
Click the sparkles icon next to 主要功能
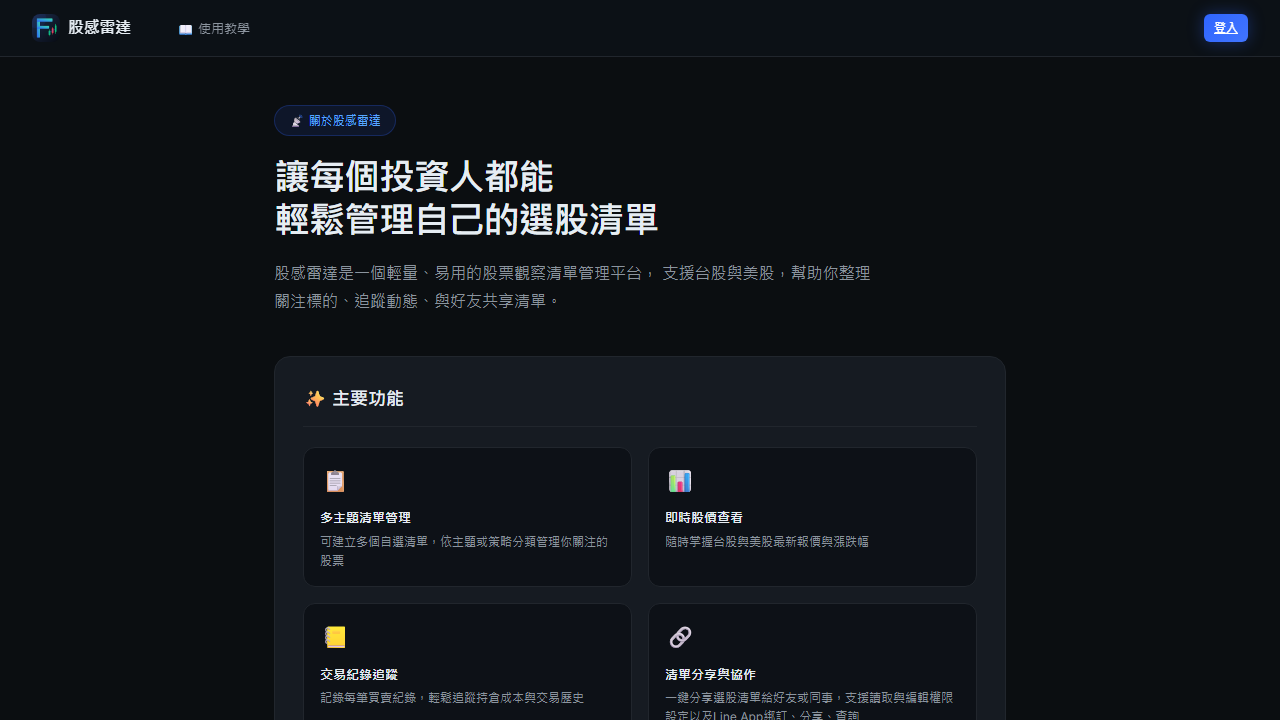click(315, 399)
